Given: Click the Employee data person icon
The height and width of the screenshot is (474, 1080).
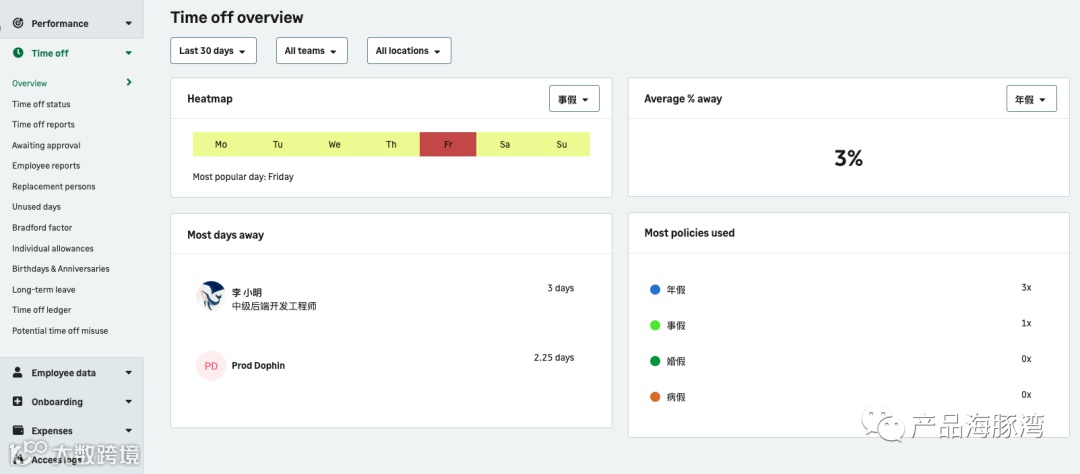Looking at the screenshot, I should [18, 373].
